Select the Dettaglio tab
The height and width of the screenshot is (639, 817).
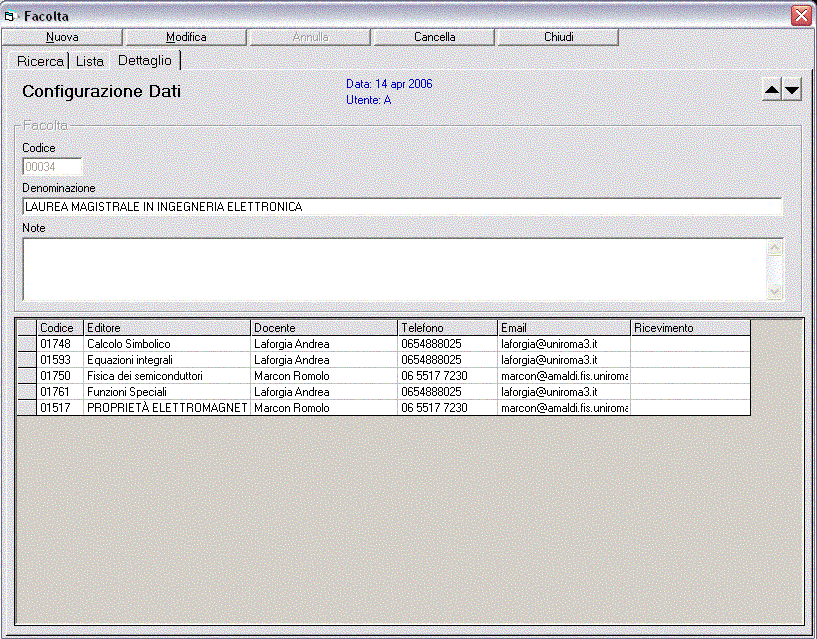[x=145, y=60]
